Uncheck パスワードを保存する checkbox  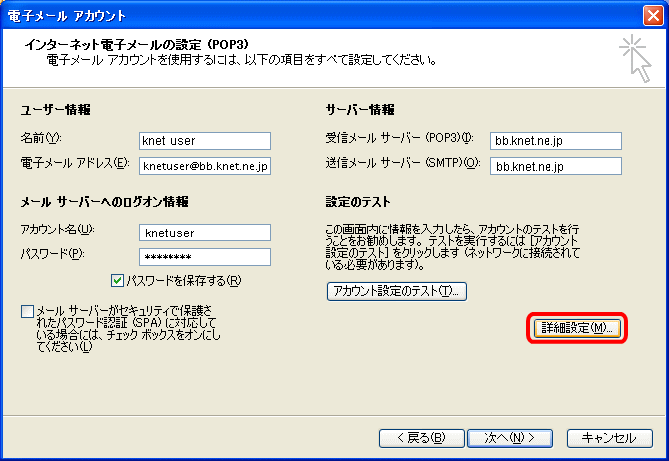click(117, 281)
